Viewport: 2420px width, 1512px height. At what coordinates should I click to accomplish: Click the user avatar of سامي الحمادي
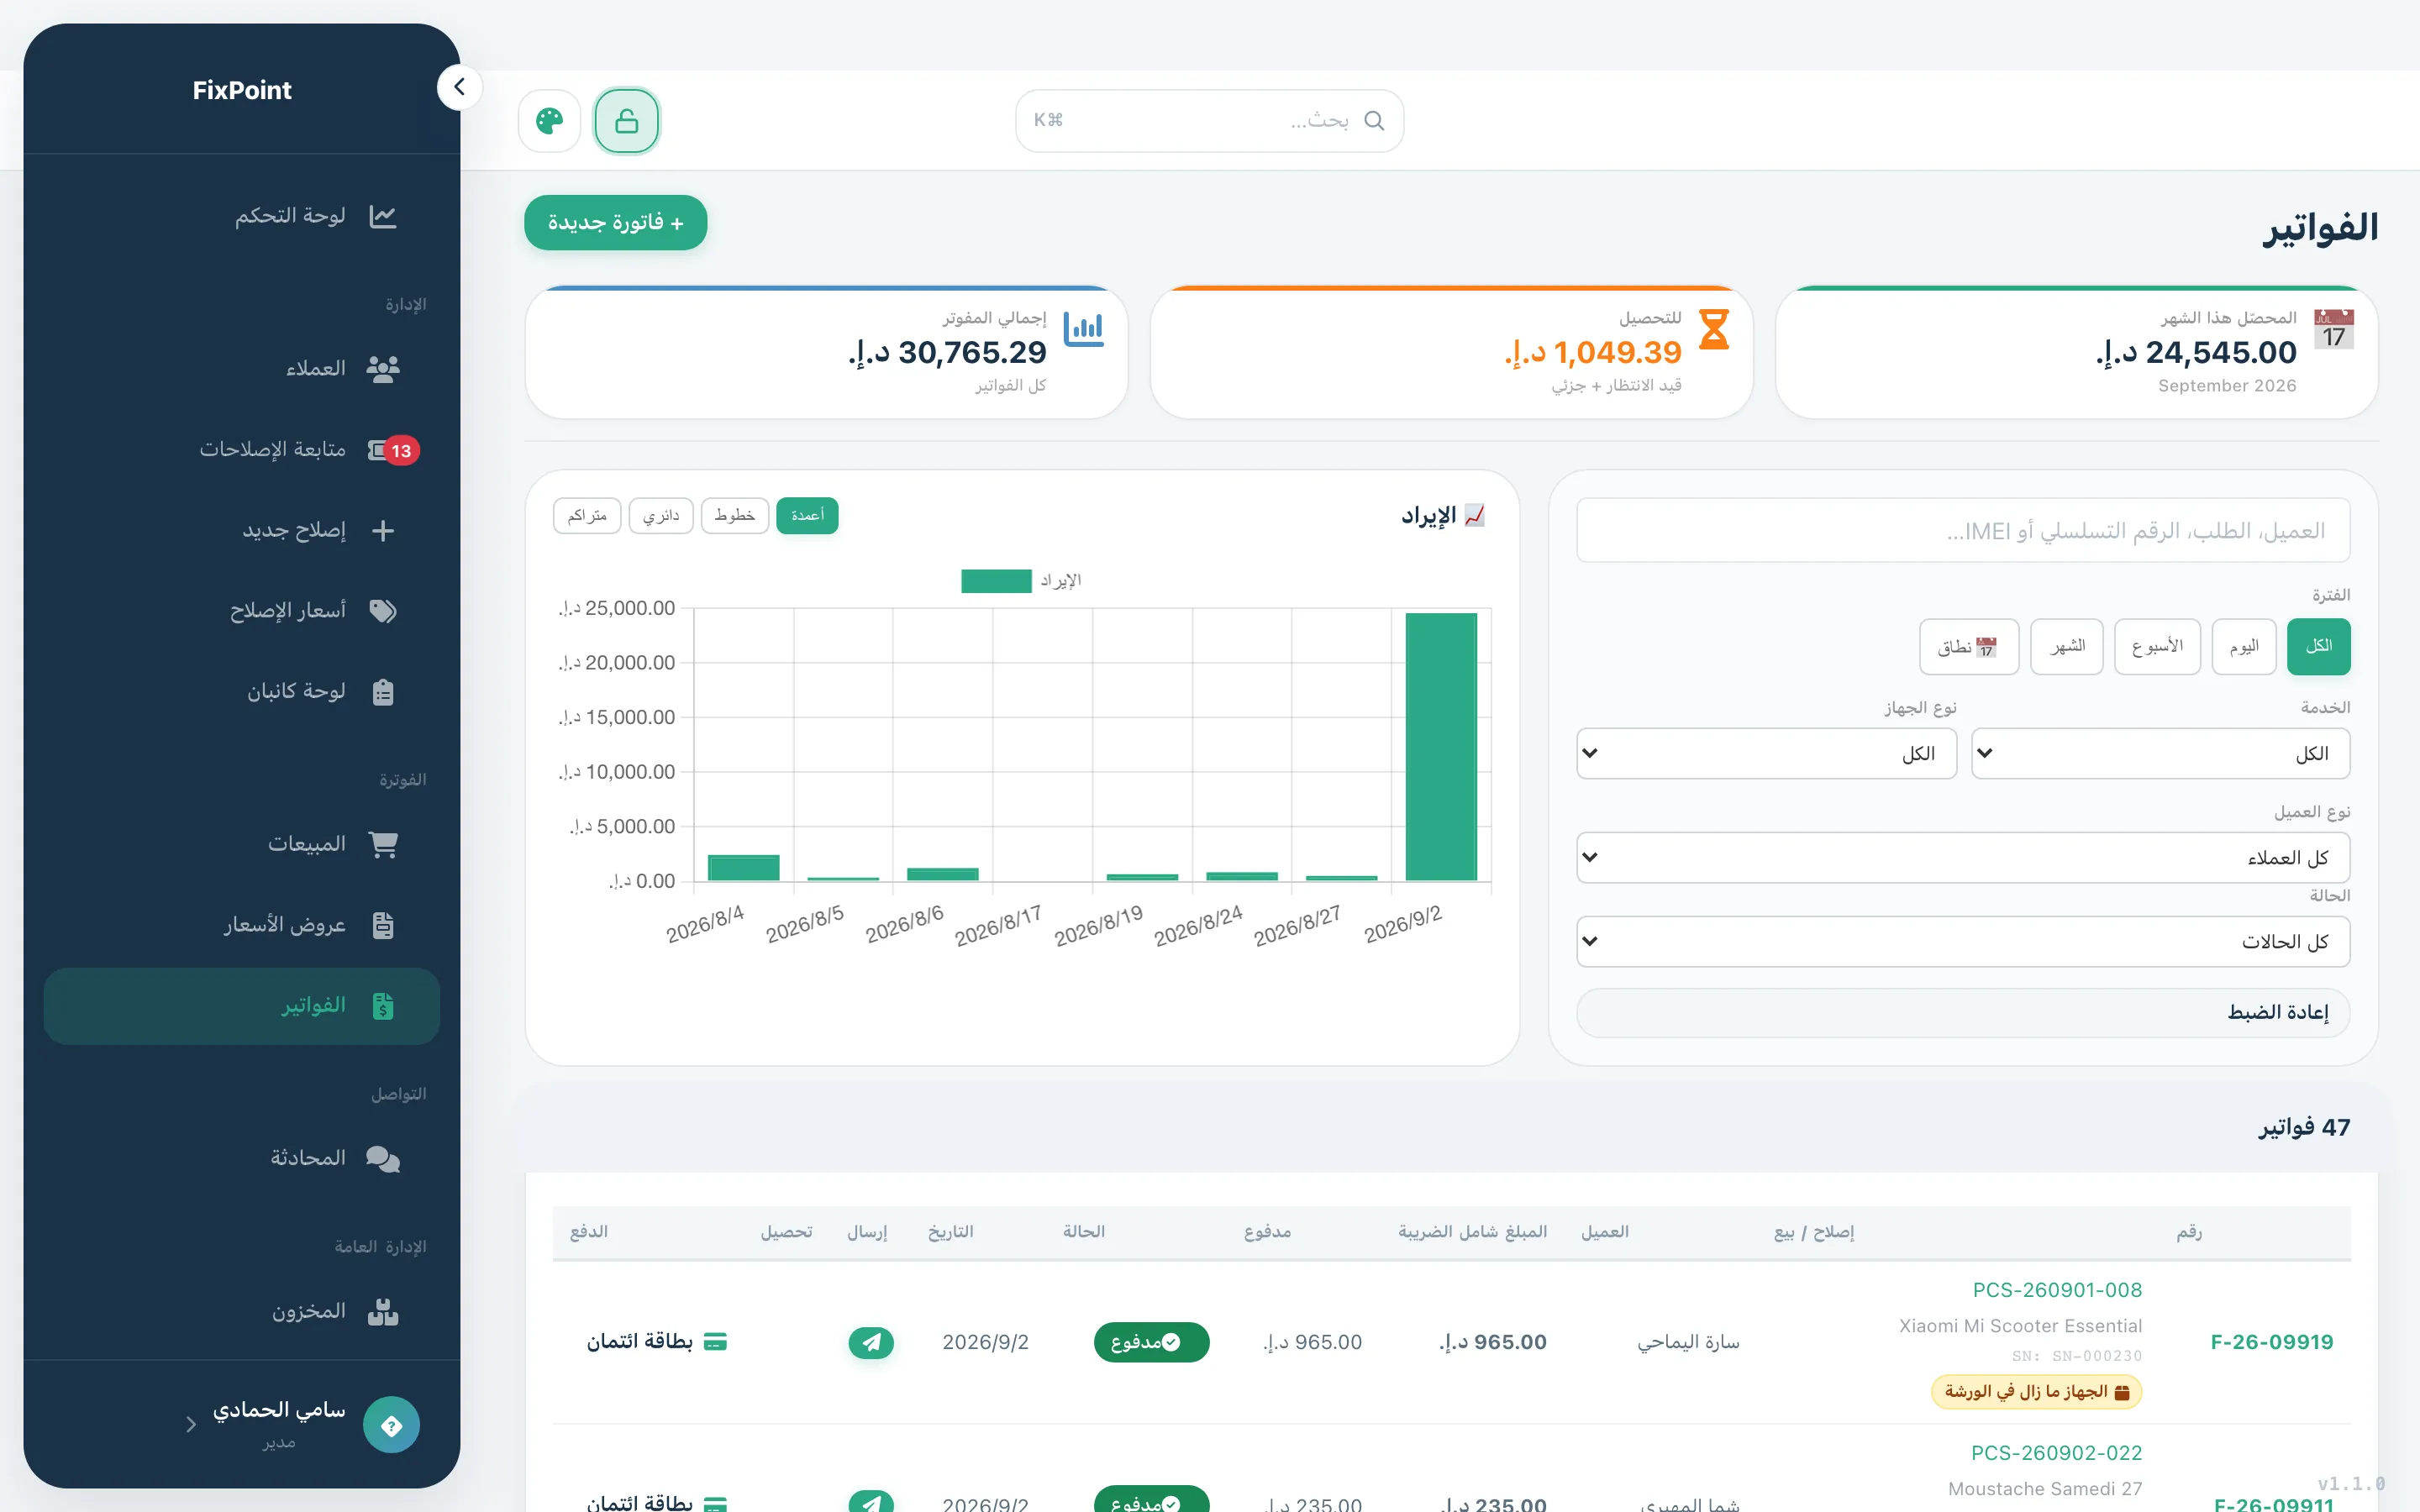tap(391, 1424)
